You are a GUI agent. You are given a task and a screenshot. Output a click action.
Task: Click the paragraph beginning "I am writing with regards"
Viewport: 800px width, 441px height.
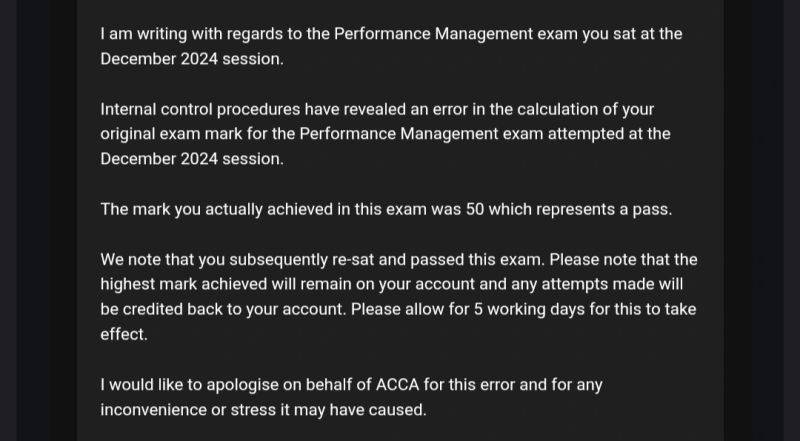click(391, 46)
